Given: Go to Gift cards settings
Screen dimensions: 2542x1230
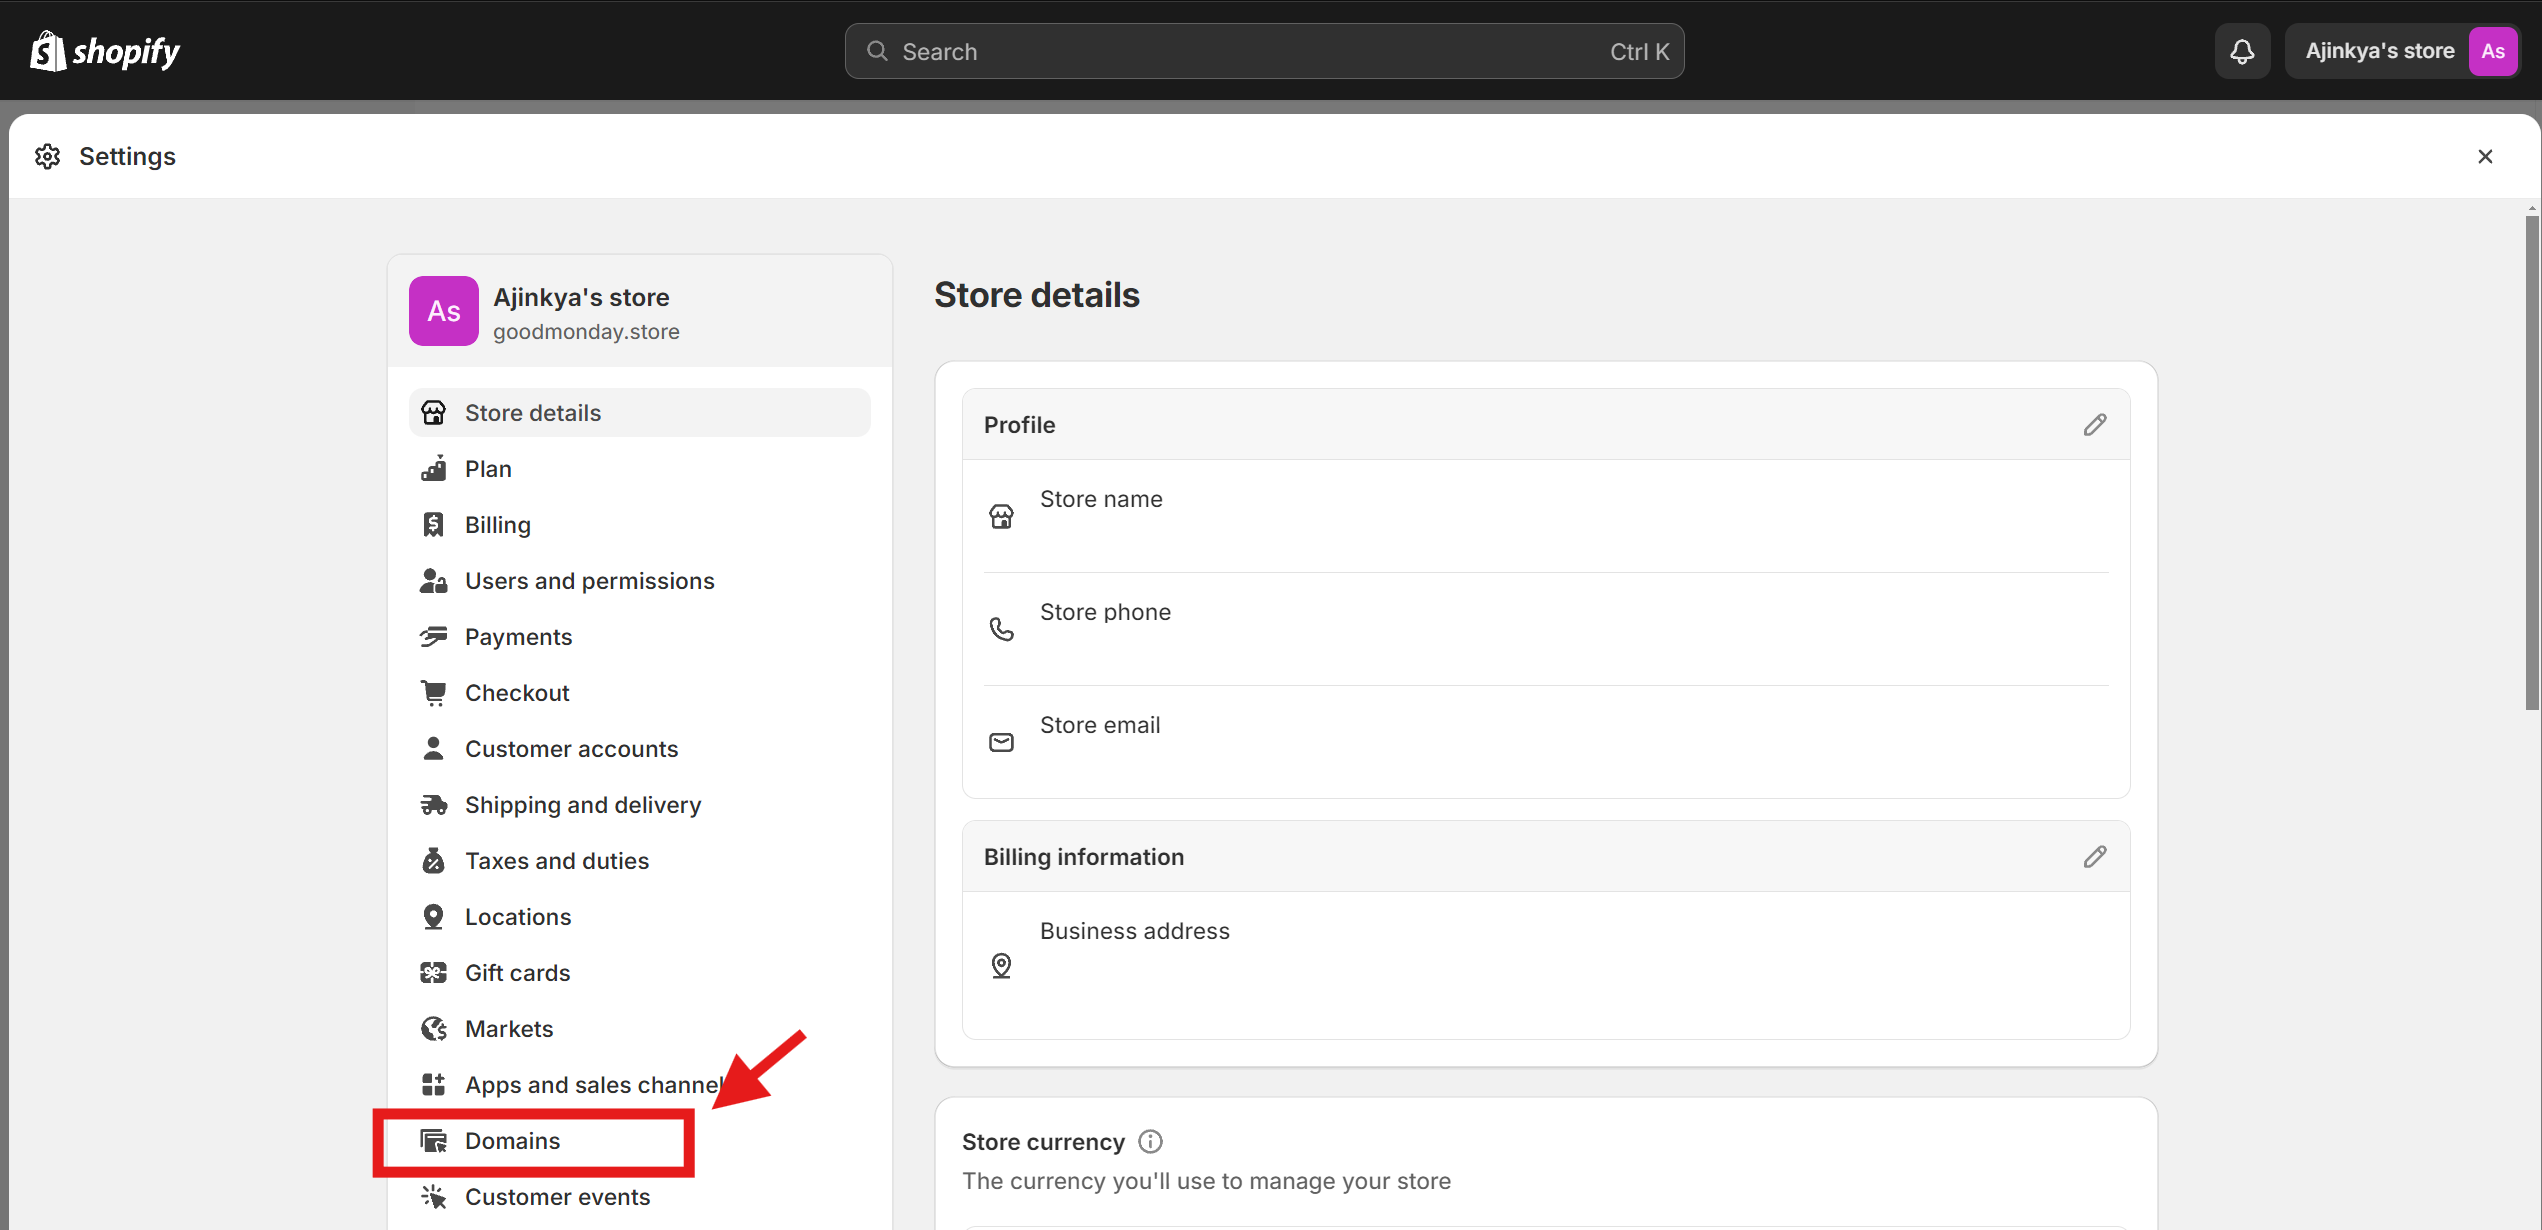Looking at the screenshot, I should [639, 973].
